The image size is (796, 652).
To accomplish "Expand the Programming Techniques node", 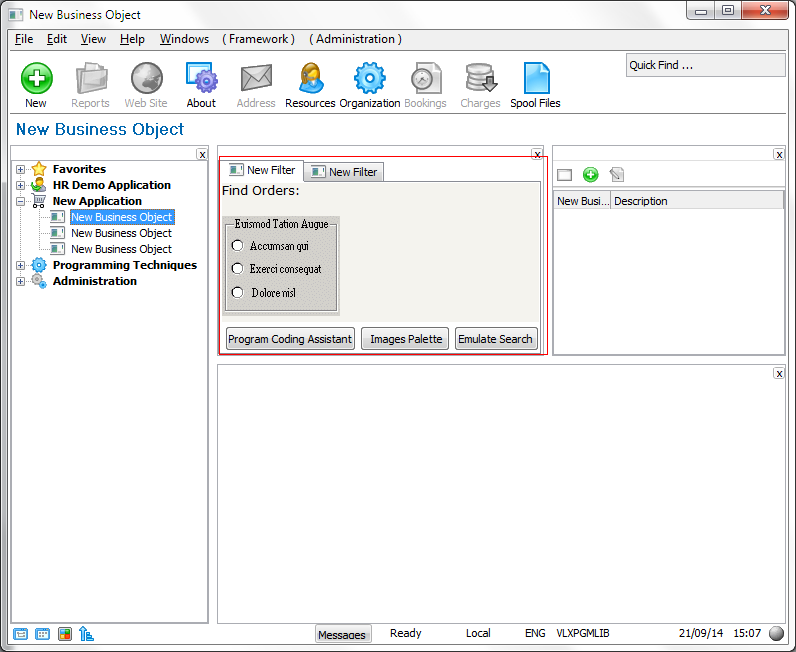I will (20, 266).
